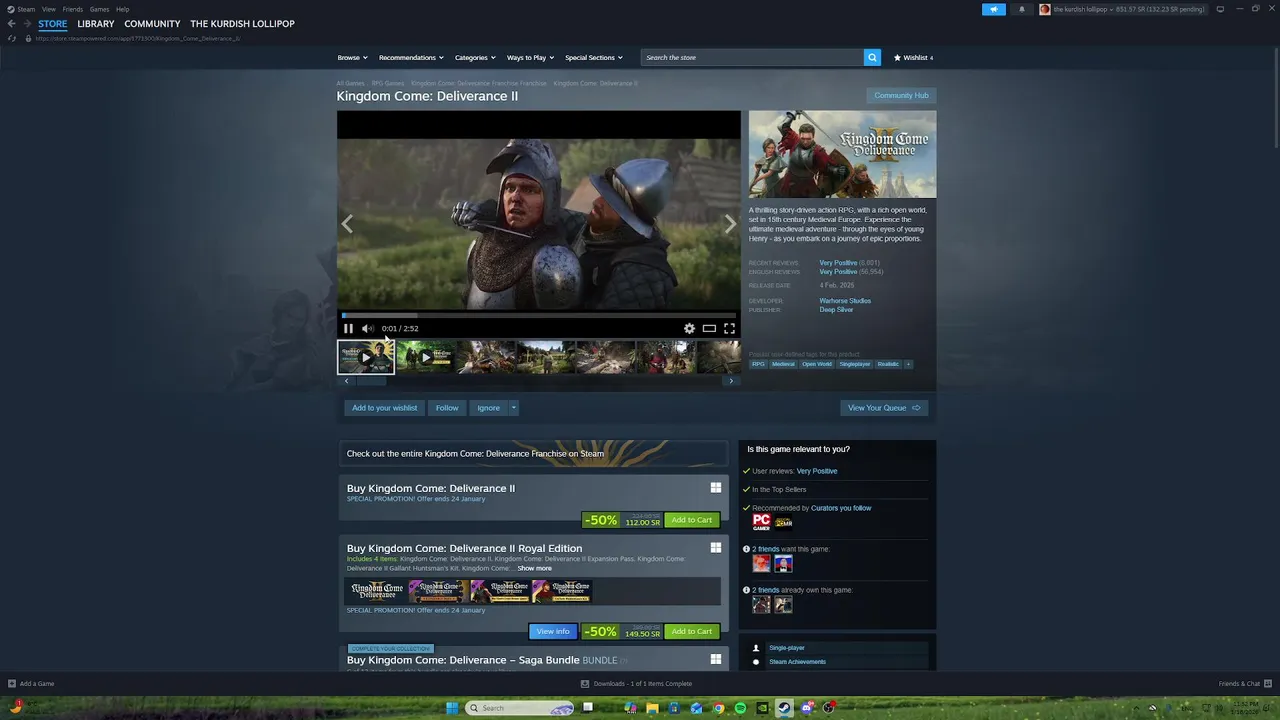Open notifications bell icon
Screen dimensions: 1280x720
1021,9
